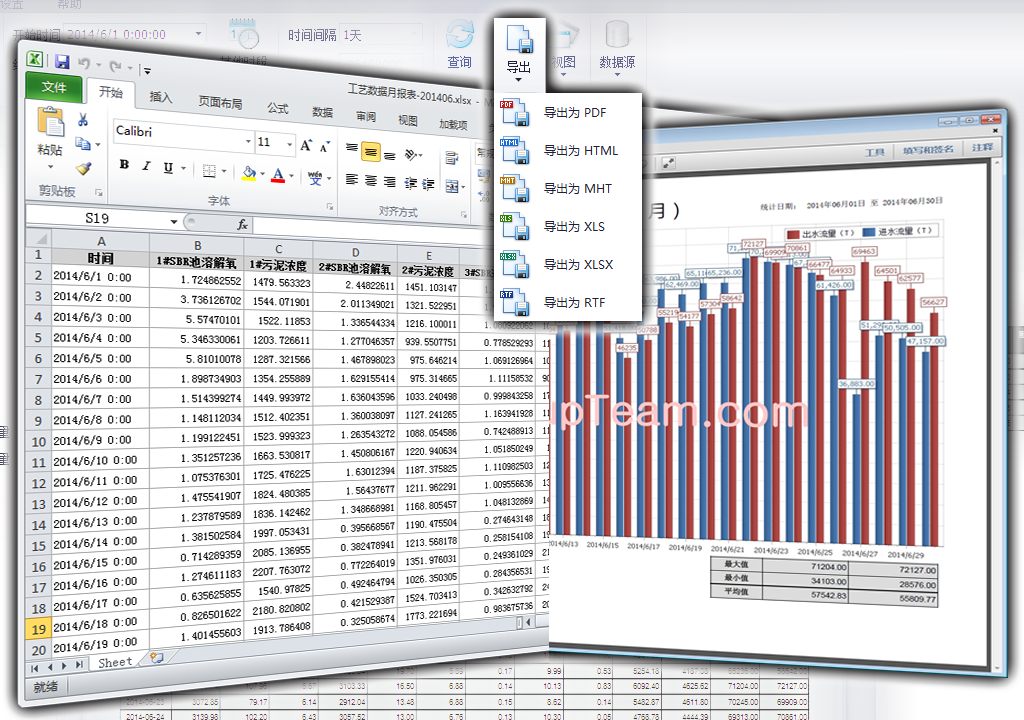Cut selection with the scissors icon

83,120
